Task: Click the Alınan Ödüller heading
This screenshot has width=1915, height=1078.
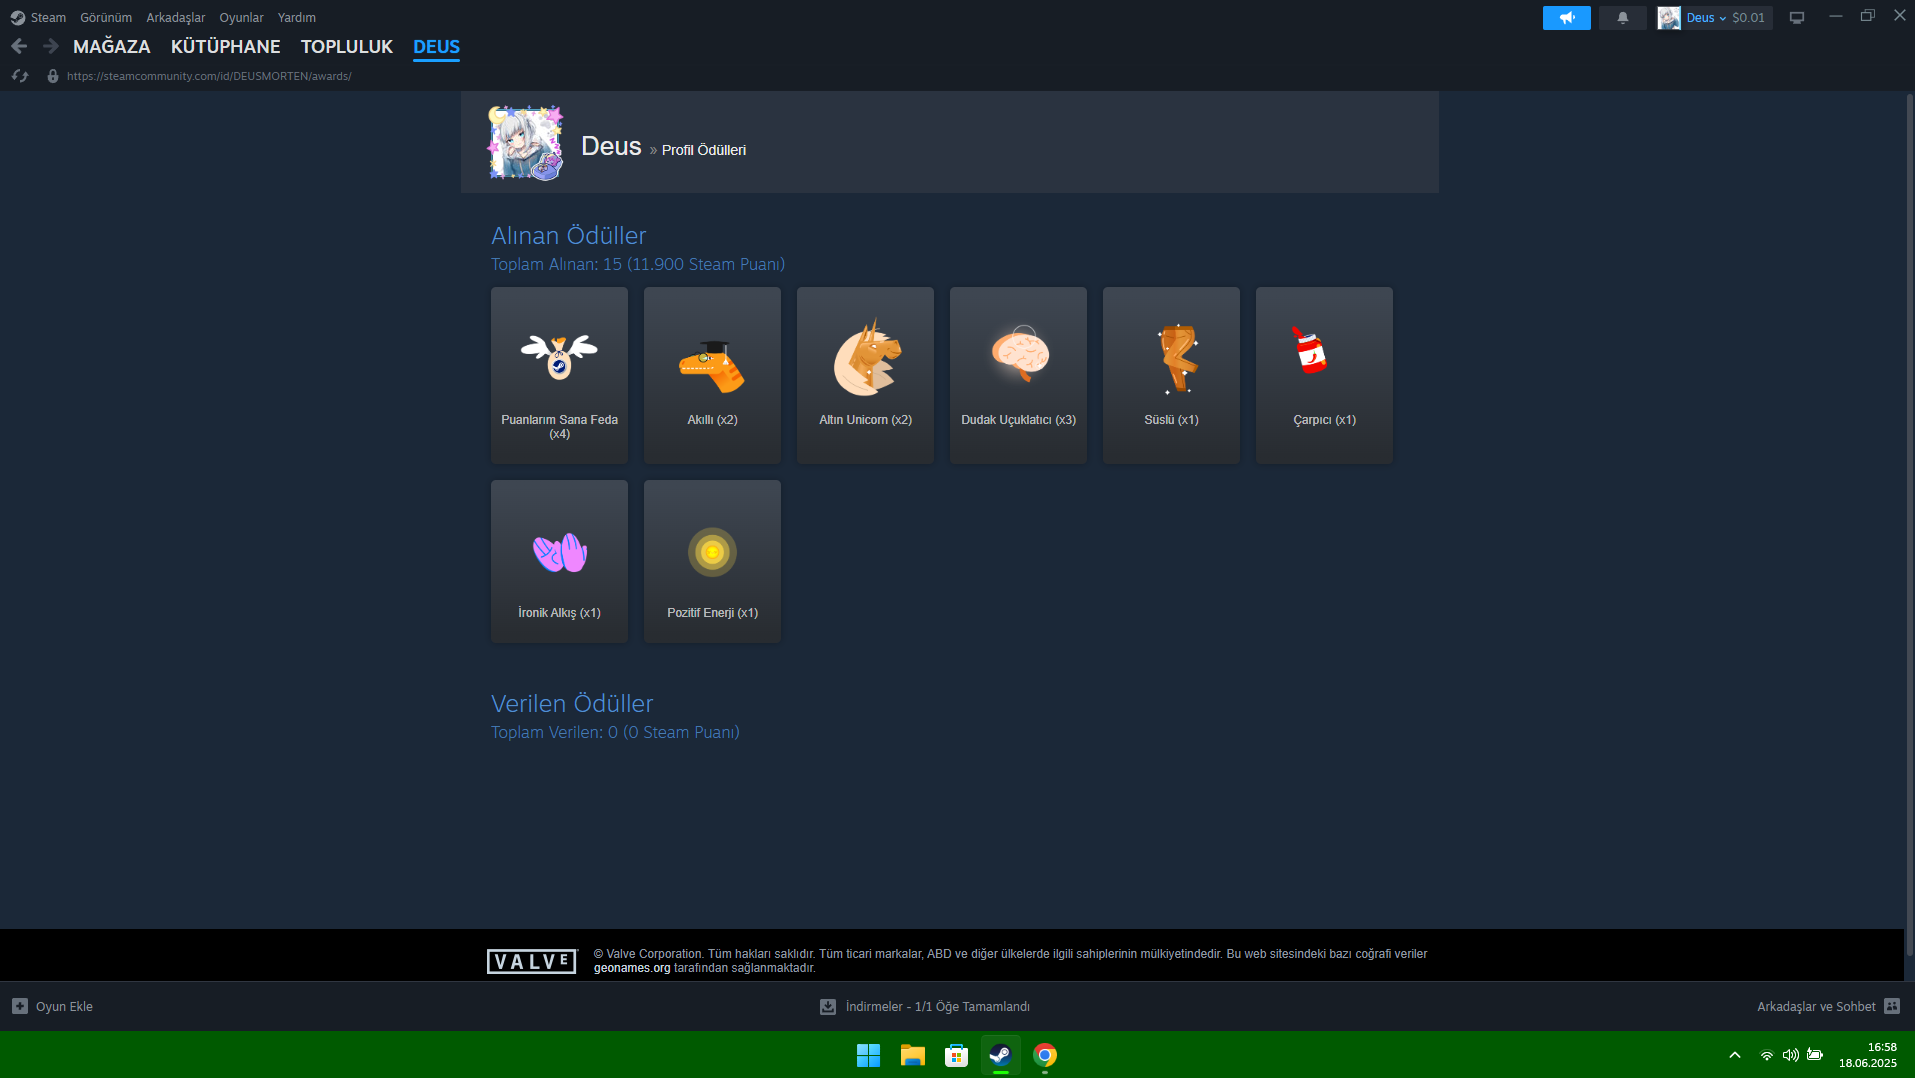Action: [568, 236]
